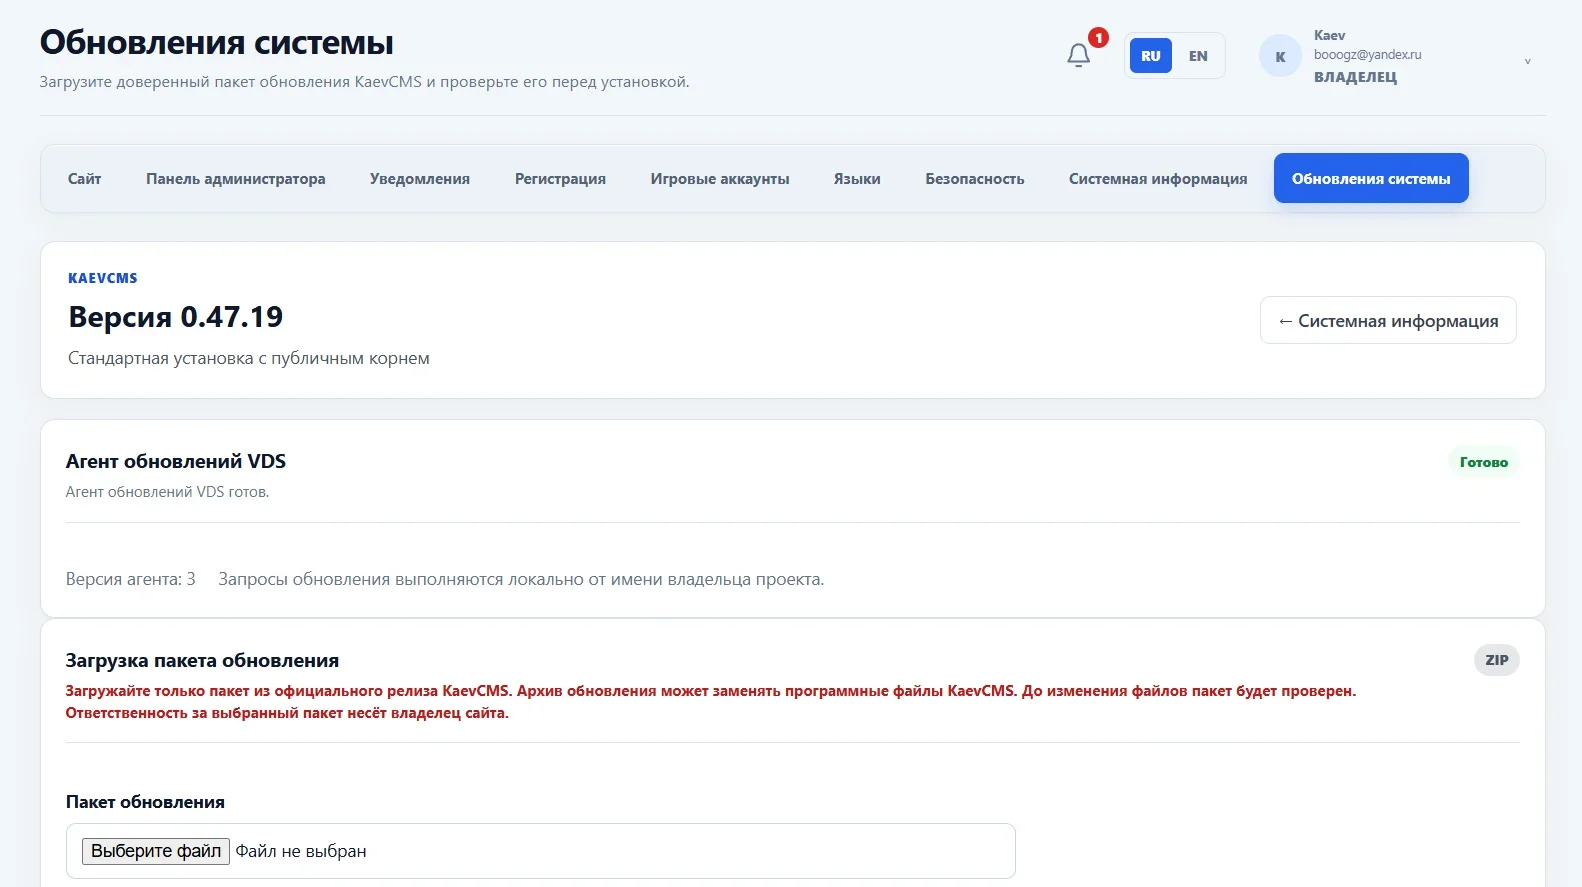Screen dimensions: 1582x887
Task: Click the ZIP badge
Action: click(1497, 660)
